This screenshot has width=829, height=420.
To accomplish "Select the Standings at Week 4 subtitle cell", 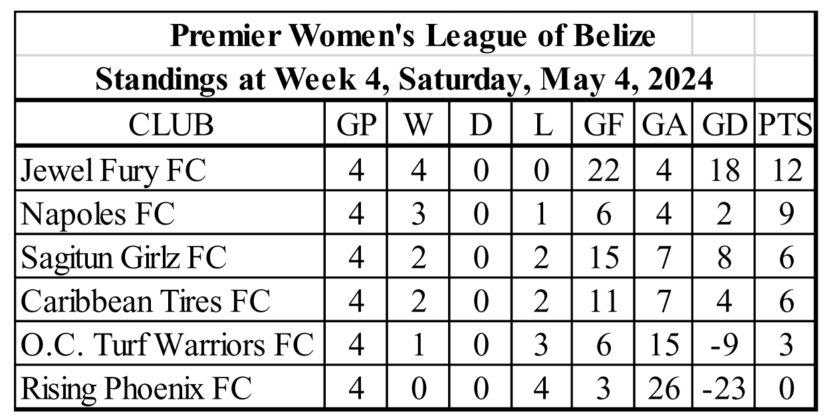I will point(404,79).
